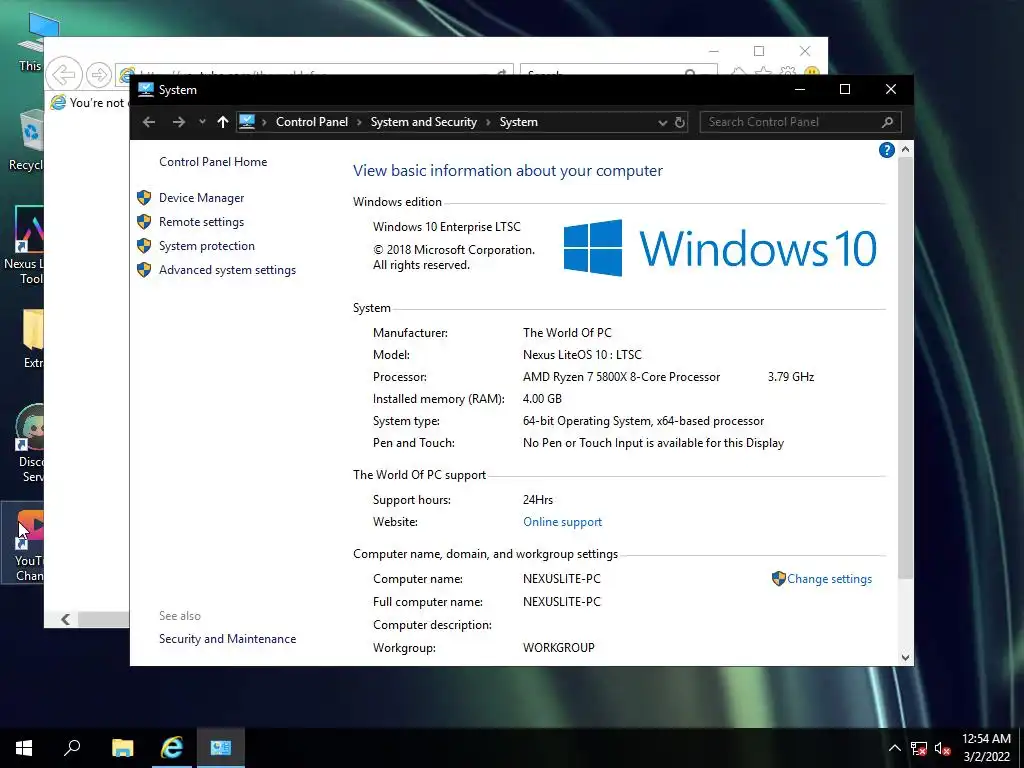
Task: Click the Windows 10 Enterprise LTSC text
Action: pos(447,227)
